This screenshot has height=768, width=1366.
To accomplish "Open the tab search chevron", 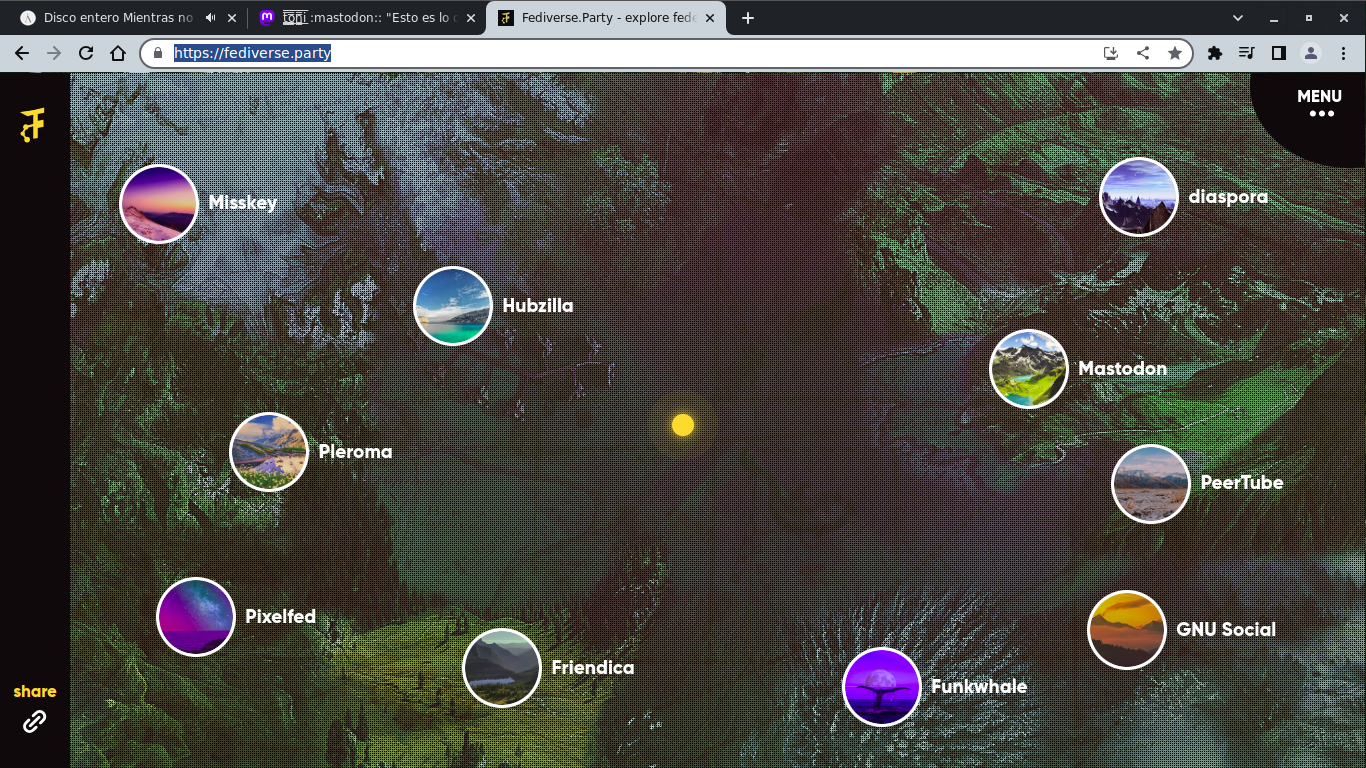I will 1238,18.
